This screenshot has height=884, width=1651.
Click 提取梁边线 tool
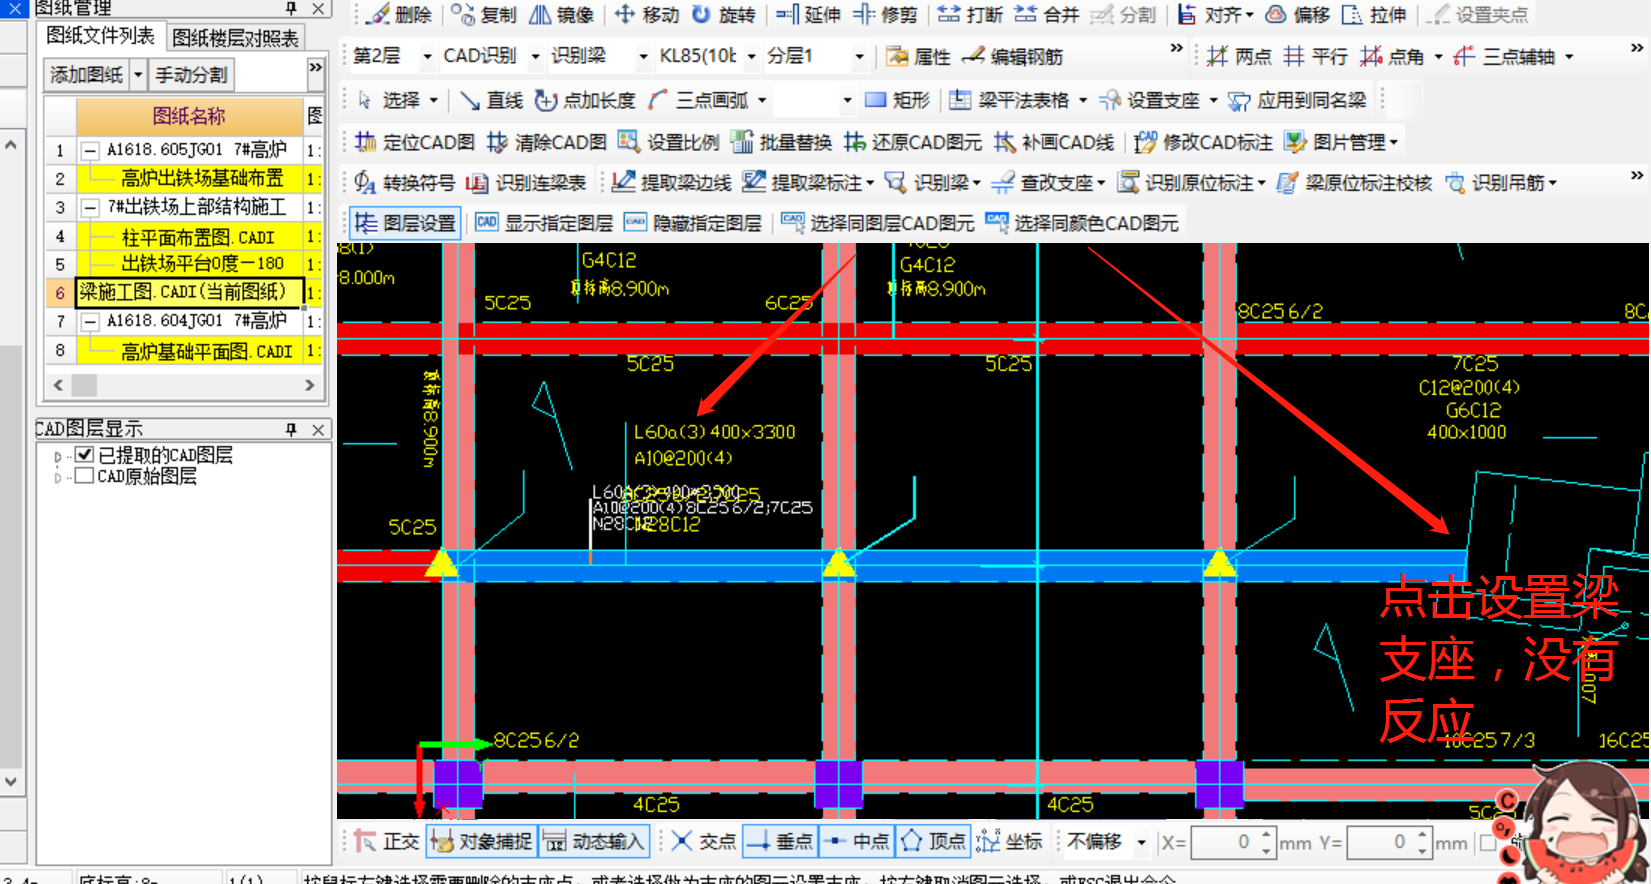671,182
